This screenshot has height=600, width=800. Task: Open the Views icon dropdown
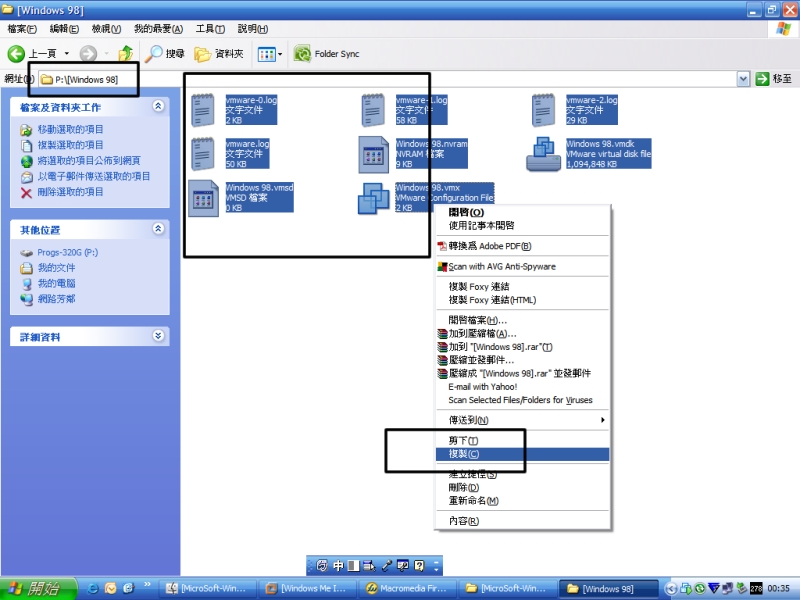point(270,54)
